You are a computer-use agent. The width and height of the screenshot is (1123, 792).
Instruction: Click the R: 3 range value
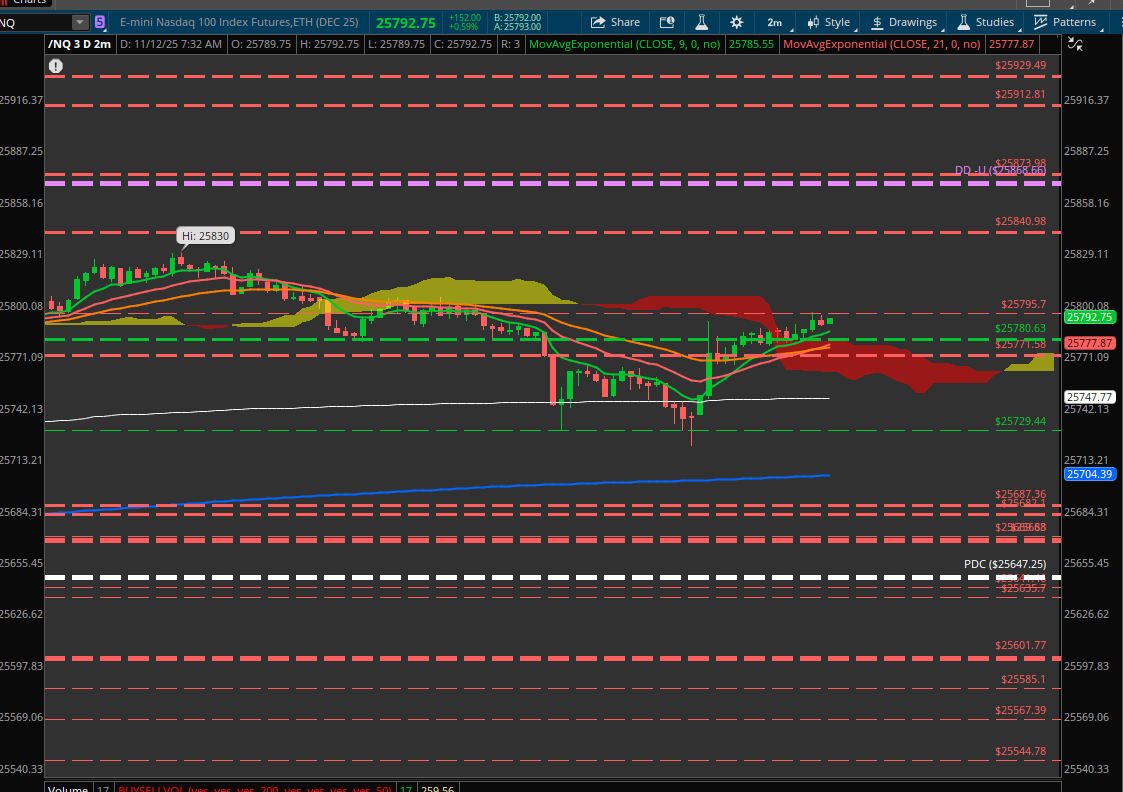pos(511,44)
